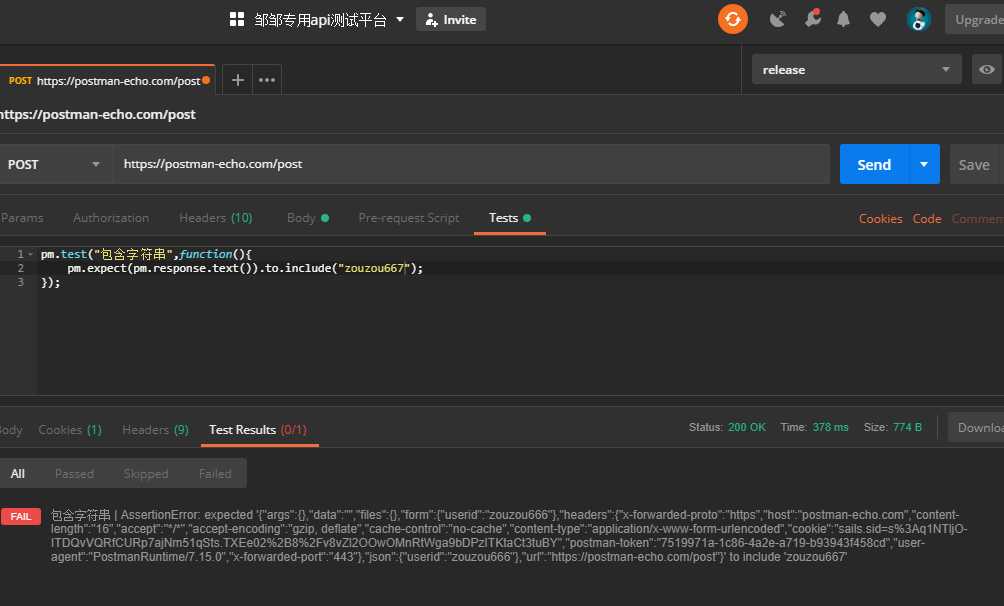
Task: Click the unsaved orange dot on request tab
Action: coord(206,81)
